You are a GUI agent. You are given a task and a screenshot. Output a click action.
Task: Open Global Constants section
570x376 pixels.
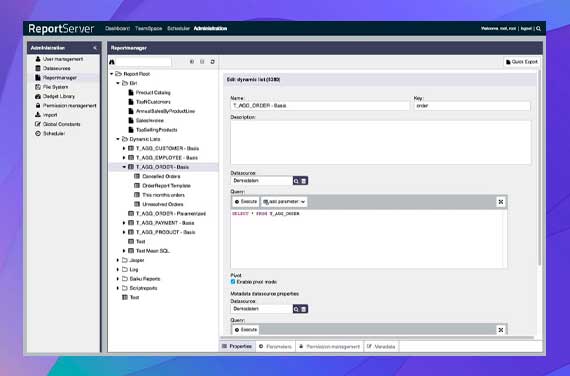coord(61,124)
